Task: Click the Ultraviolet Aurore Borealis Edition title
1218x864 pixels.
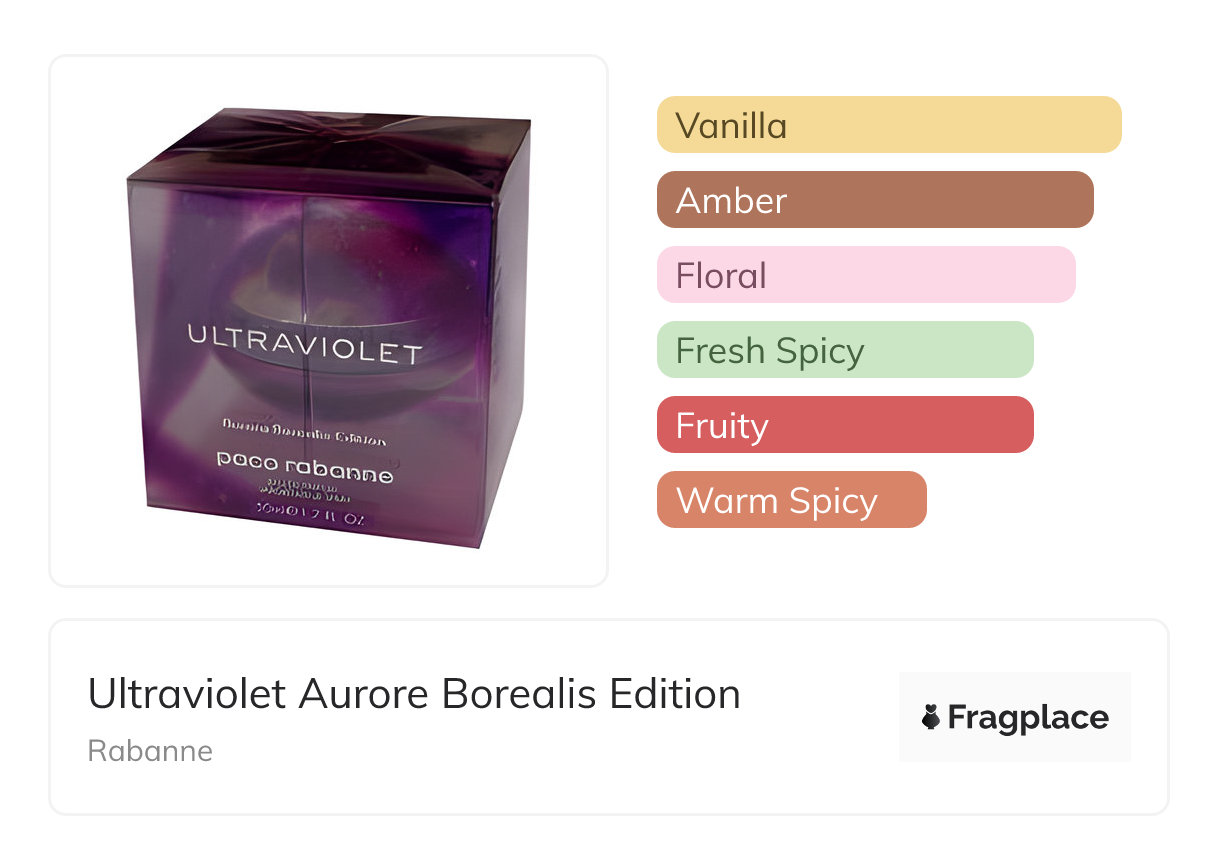Action: (x=414, y=694)
